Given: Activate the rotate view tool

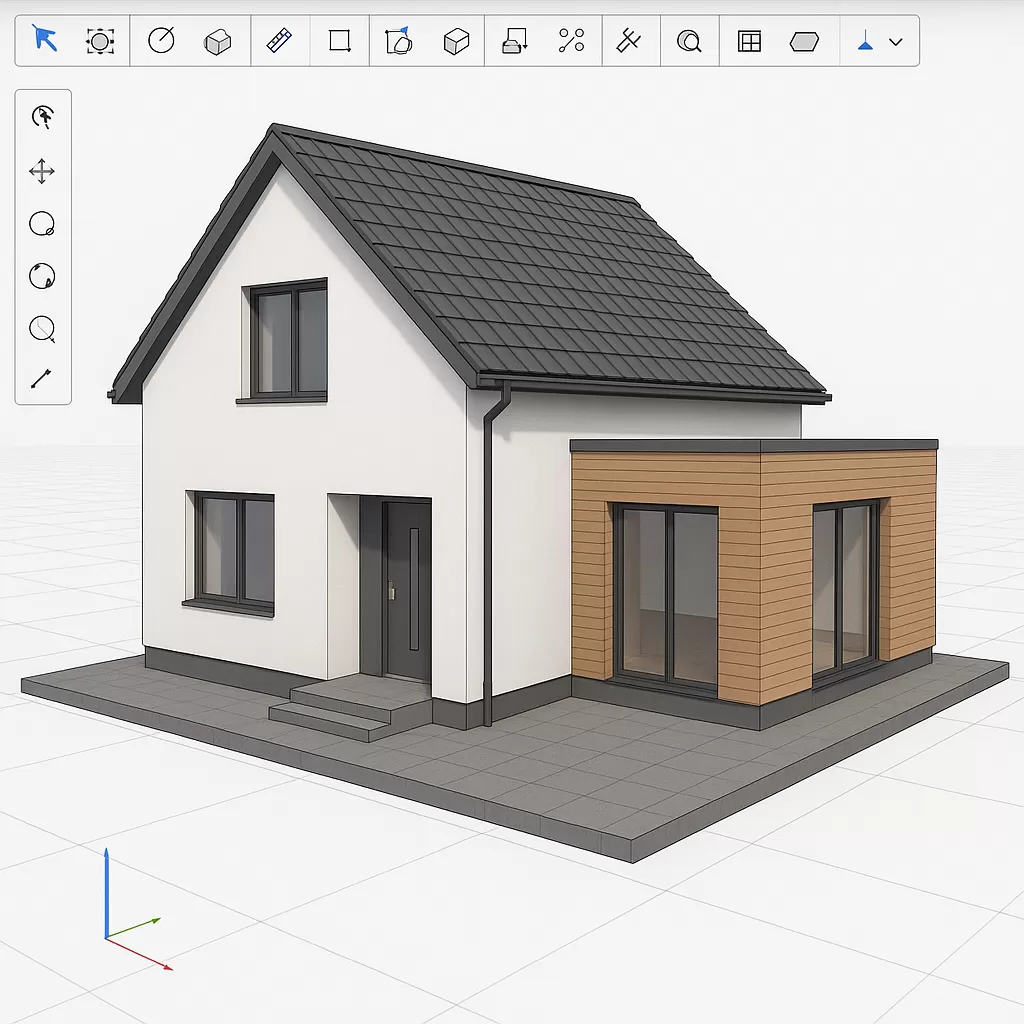Looking at the screenshot, I should [41, 277].
